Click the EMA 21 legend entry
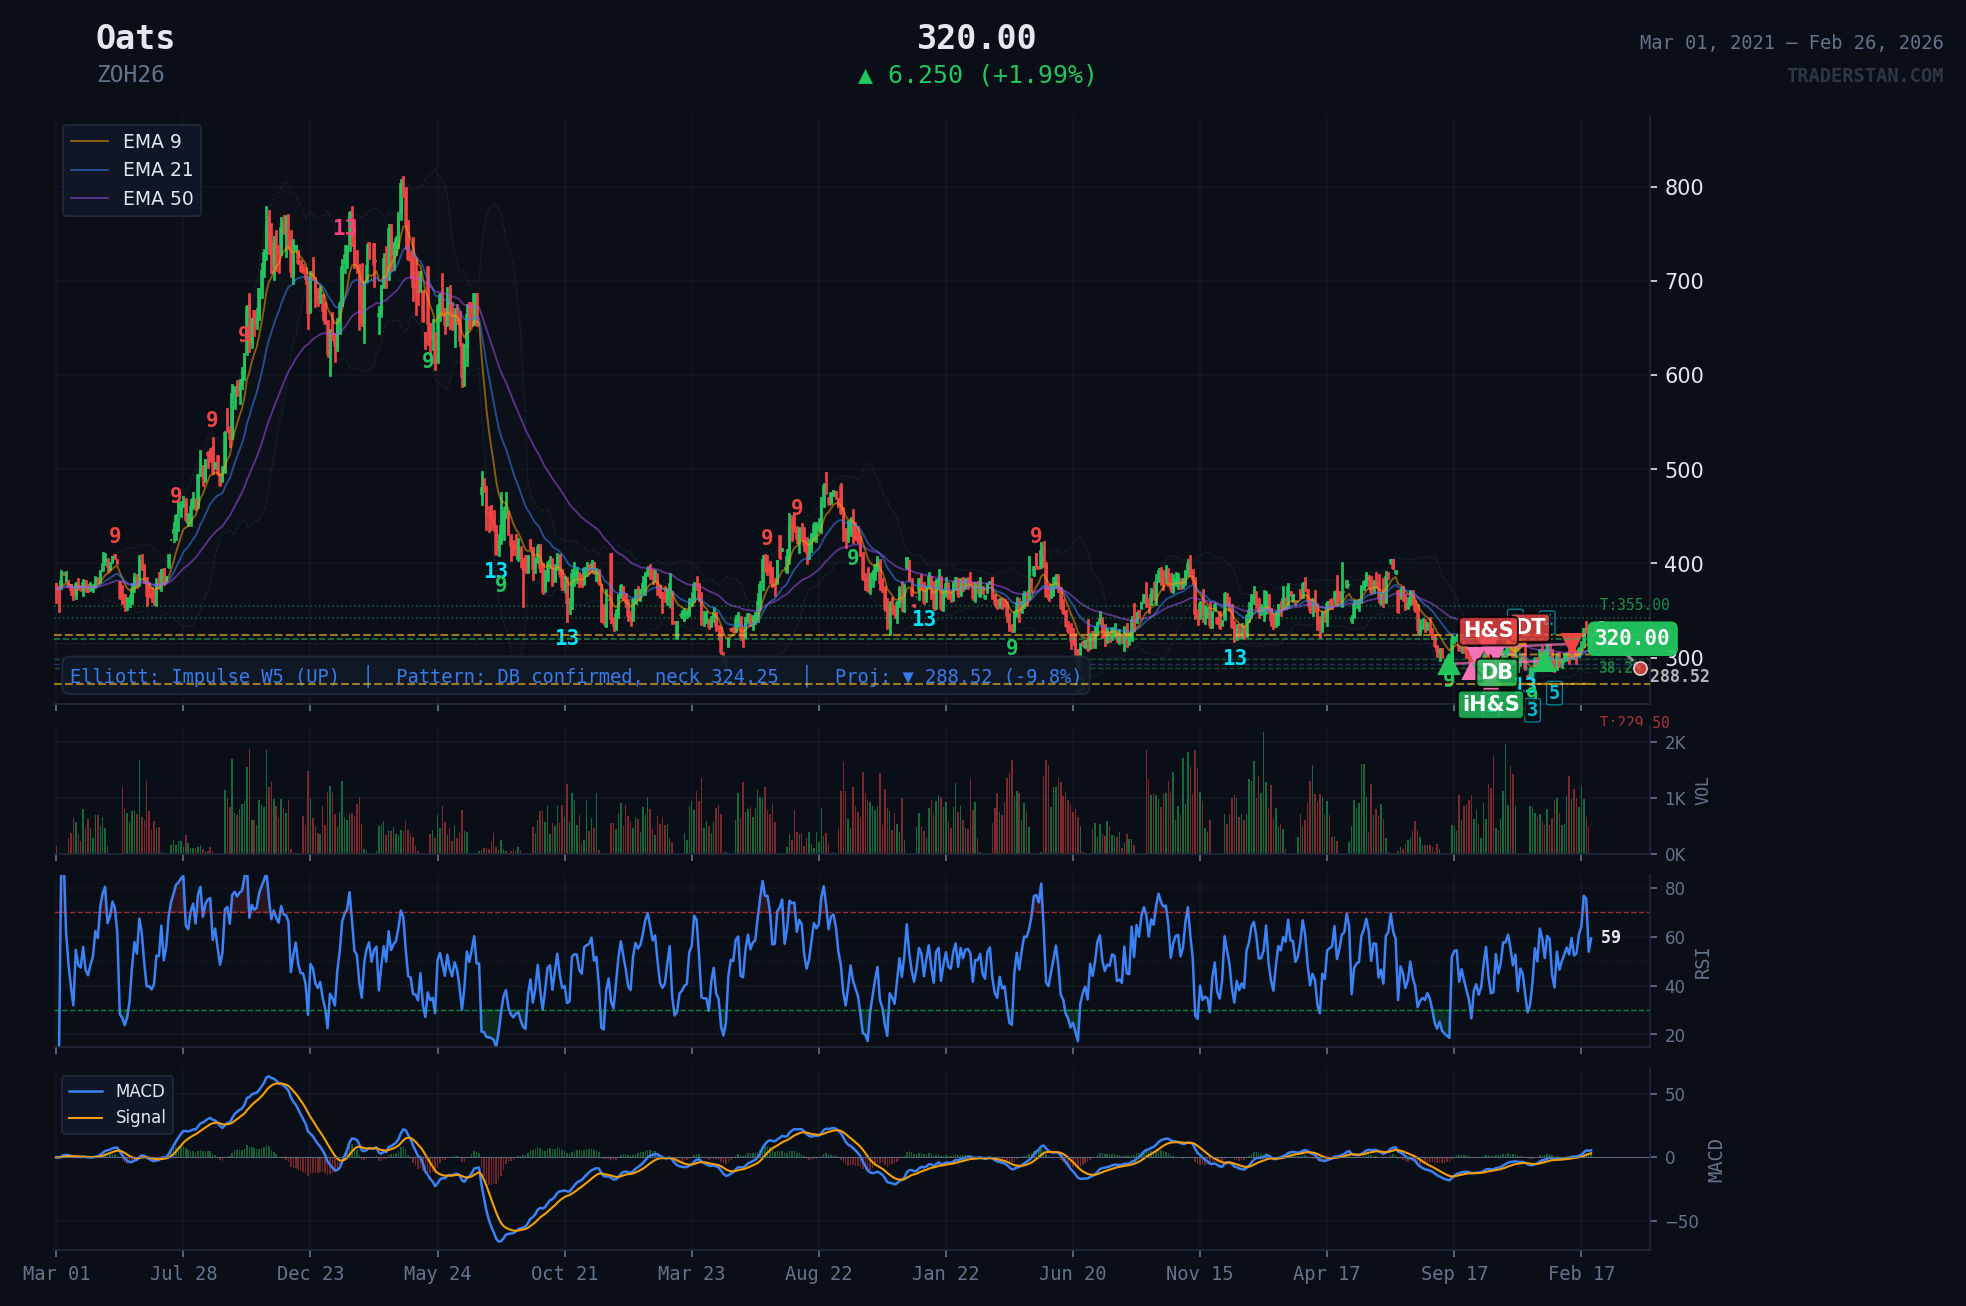Viewport: 1966px width, 1306px height. point(157,169)
